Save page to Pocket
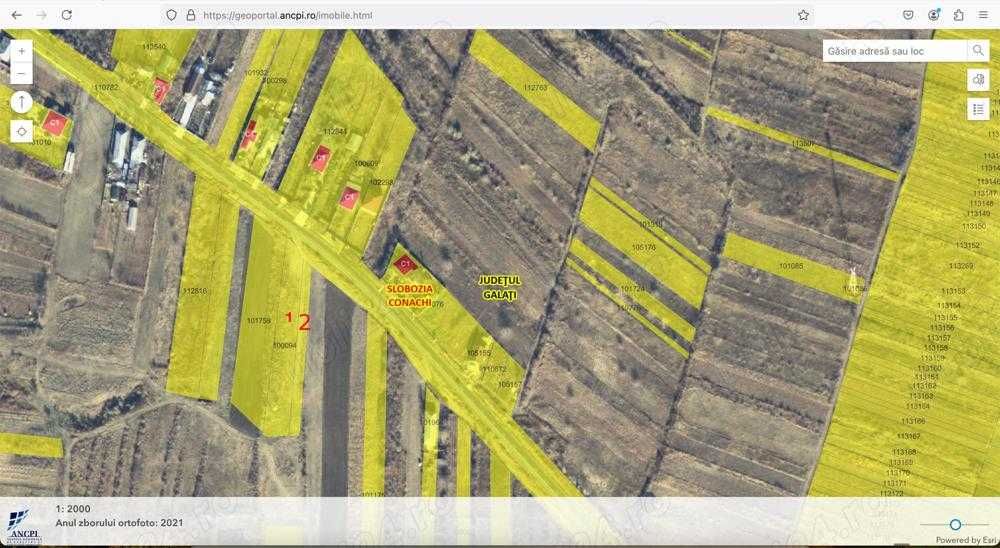This screenshot has height=548, width=1000. pos(908,15)
